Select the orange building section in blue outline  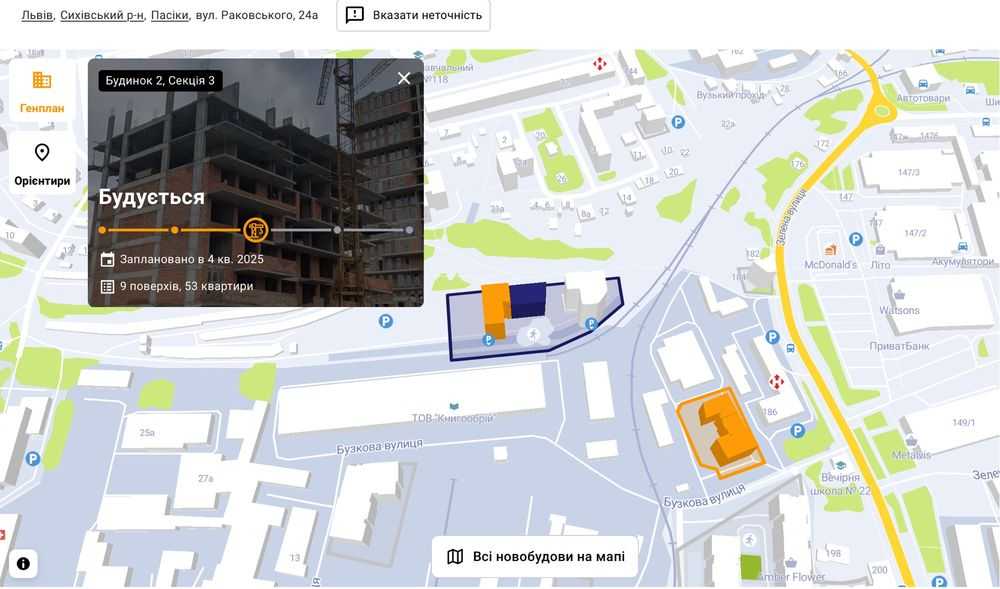[495, 310]
